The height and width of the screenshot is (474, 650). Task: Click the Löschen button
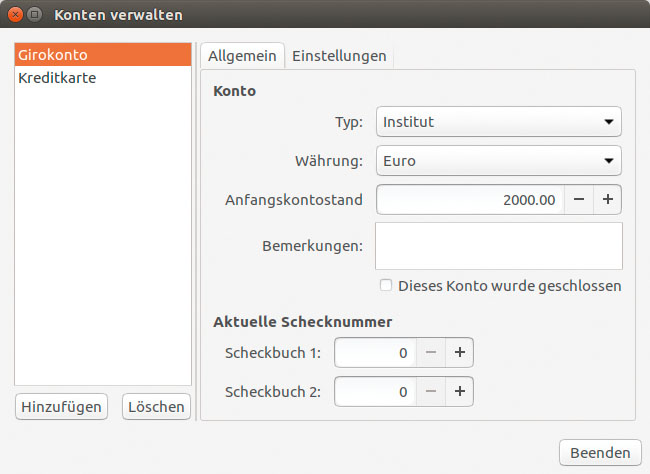(x=156, y=406)
